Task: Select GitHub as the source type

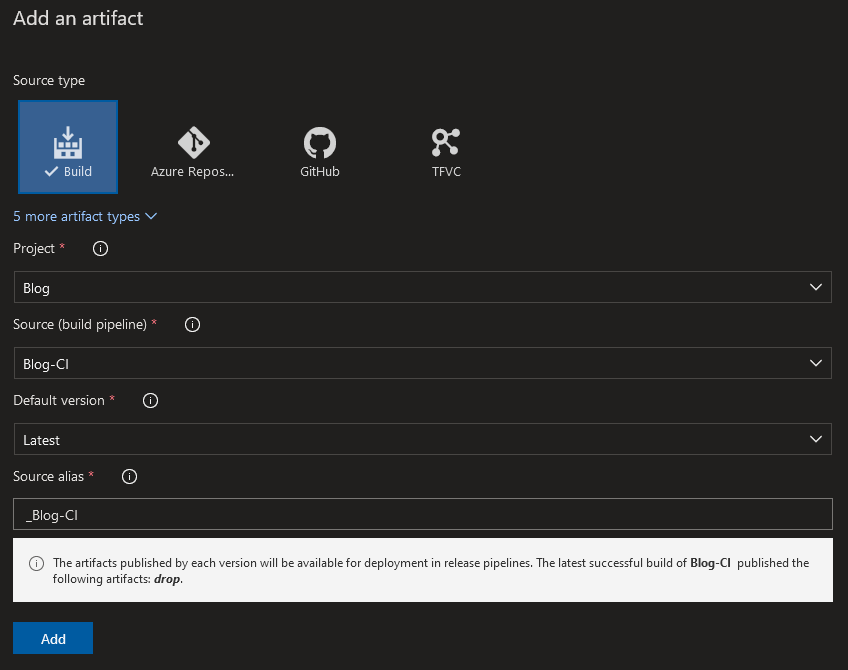Action: coord(319,150)
